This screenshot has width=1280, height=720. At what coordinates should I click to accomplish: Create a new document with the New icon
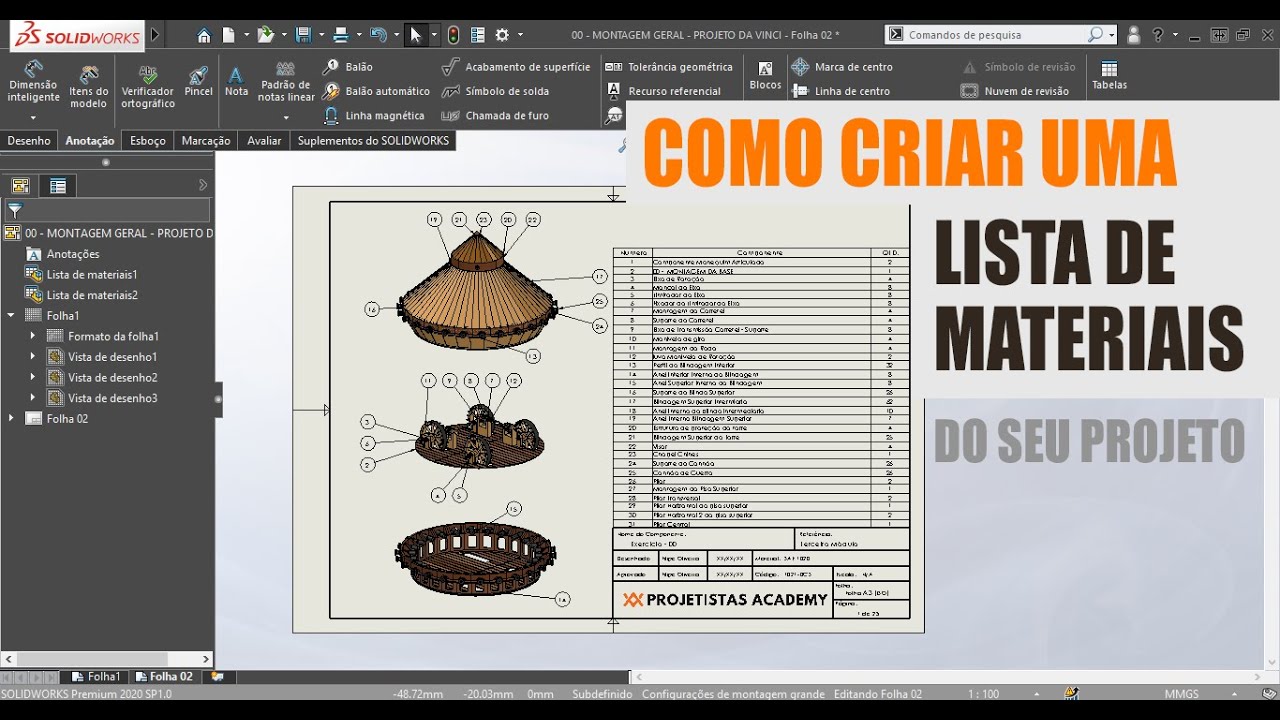tap(228, 35)
